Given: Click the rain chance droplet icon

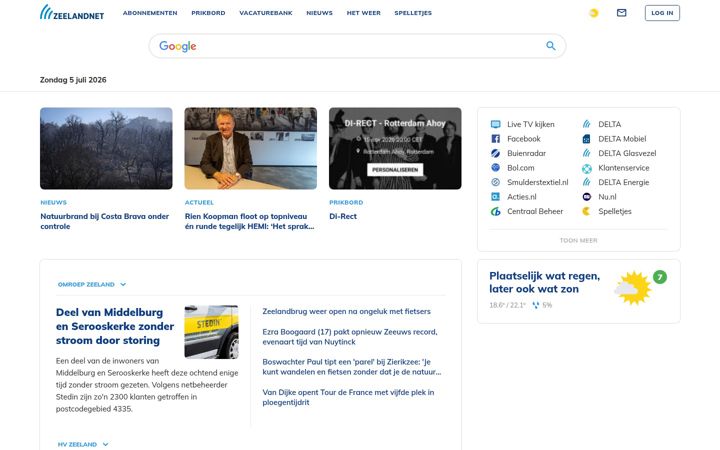Looking at the screenshot, I should (x=535, y=305).
